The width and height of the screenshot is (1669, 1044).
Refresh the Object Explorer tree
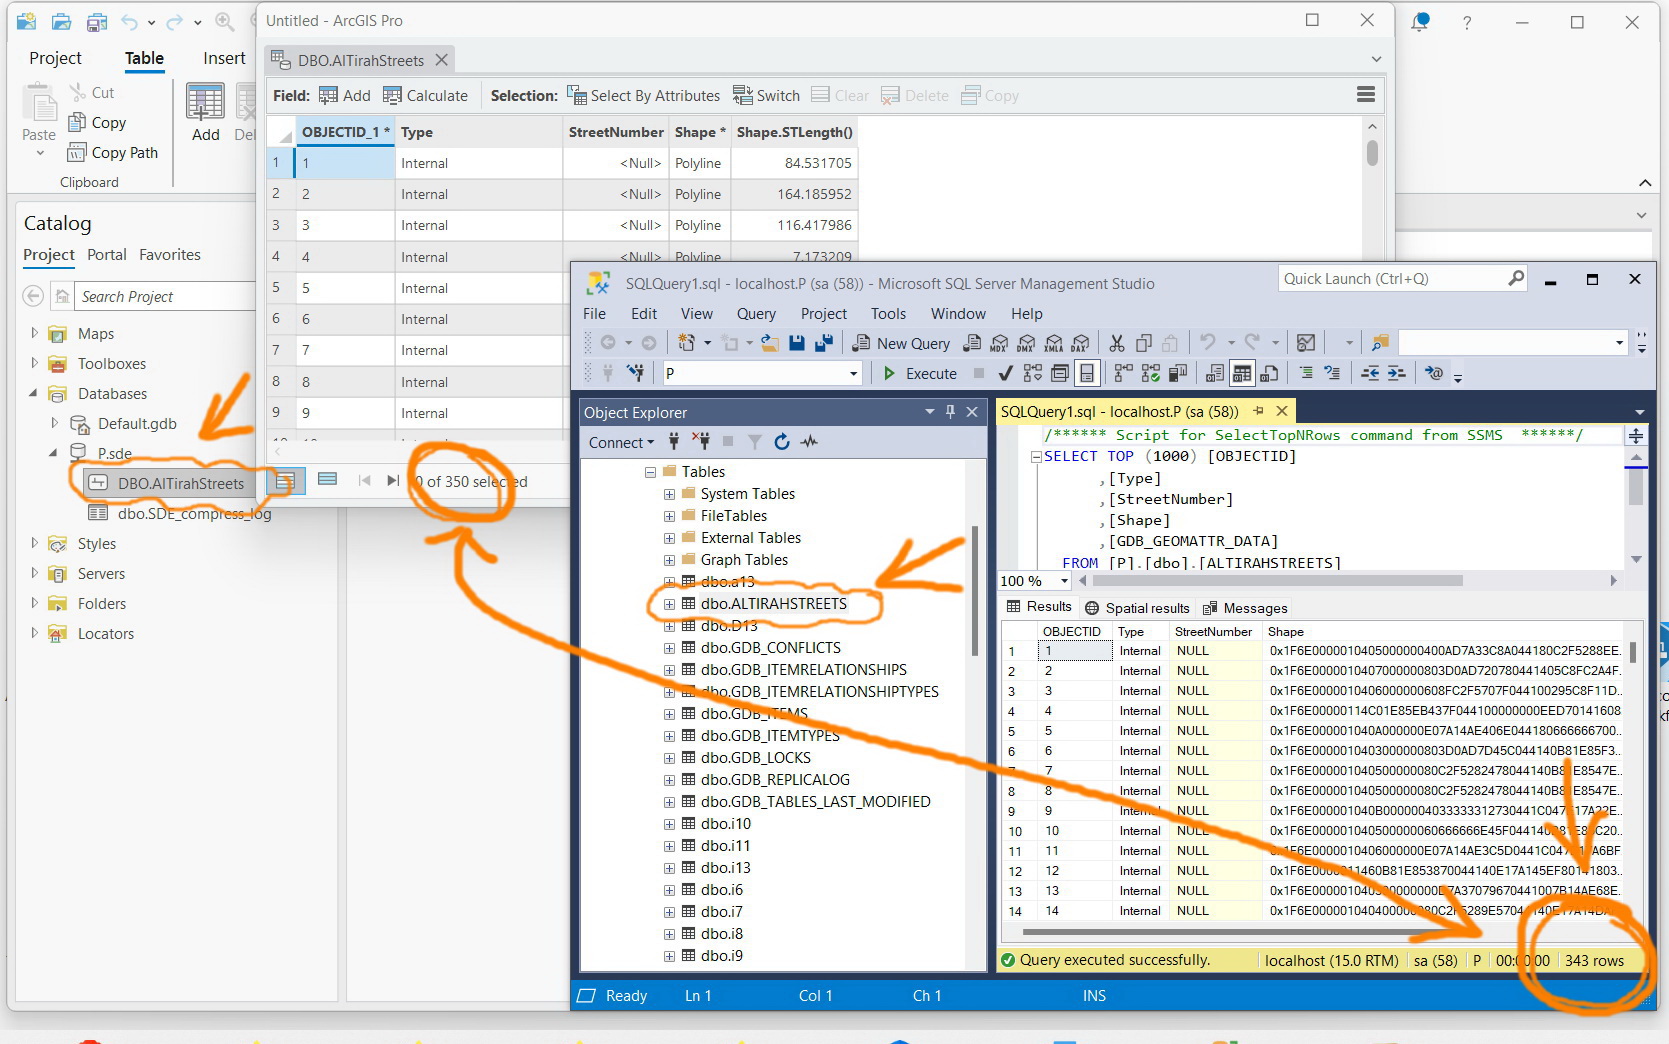[x=782, y=442]
